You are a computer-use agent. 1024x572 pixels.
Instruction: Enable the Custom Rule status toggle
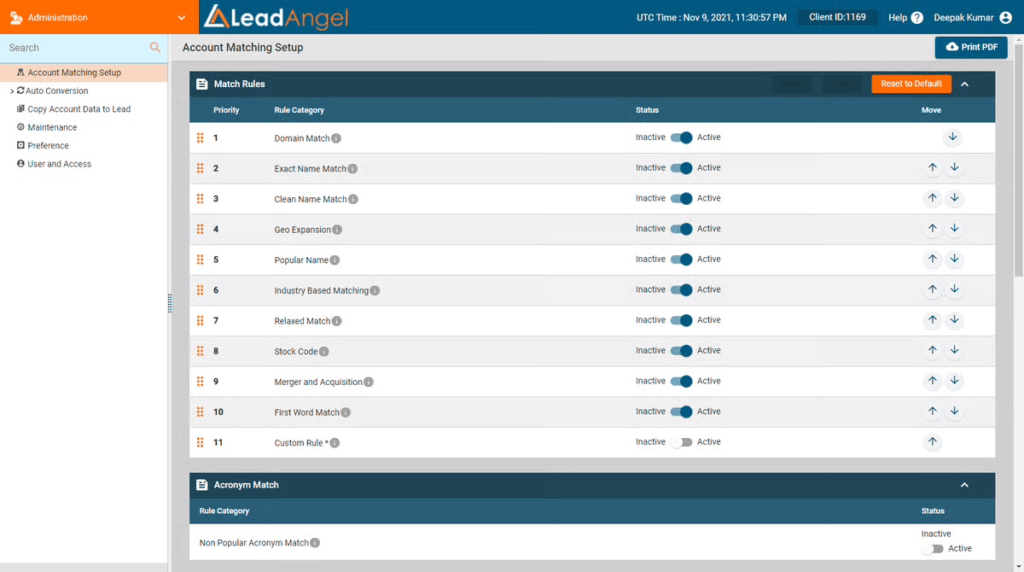point(681,442)
